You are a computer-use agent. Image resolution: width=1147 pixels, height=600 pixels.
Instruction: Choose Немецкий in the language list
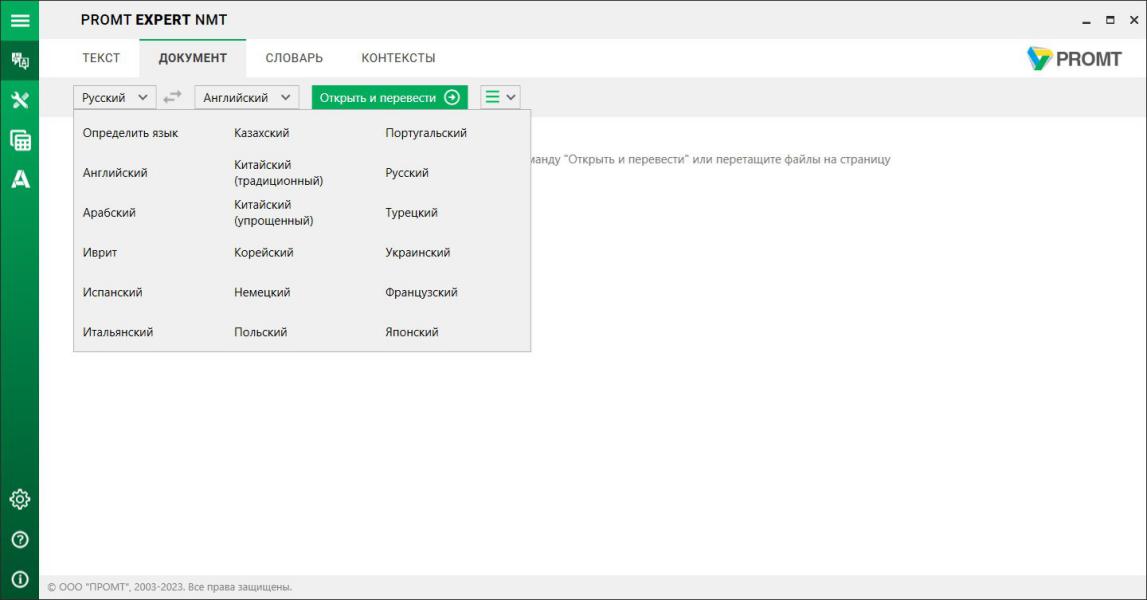(262, 293)
